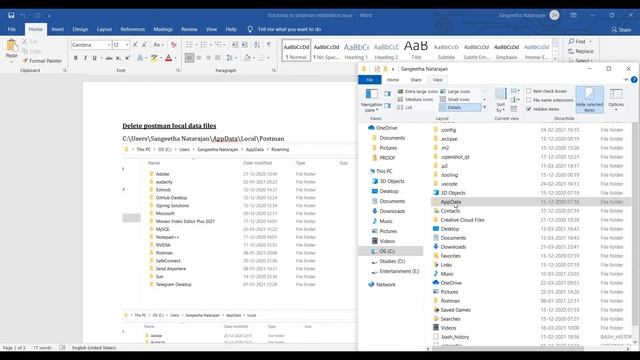Viewport: 640px width, 360px height.
Task: Open the font size dropdown
Action: click(127, 45)
